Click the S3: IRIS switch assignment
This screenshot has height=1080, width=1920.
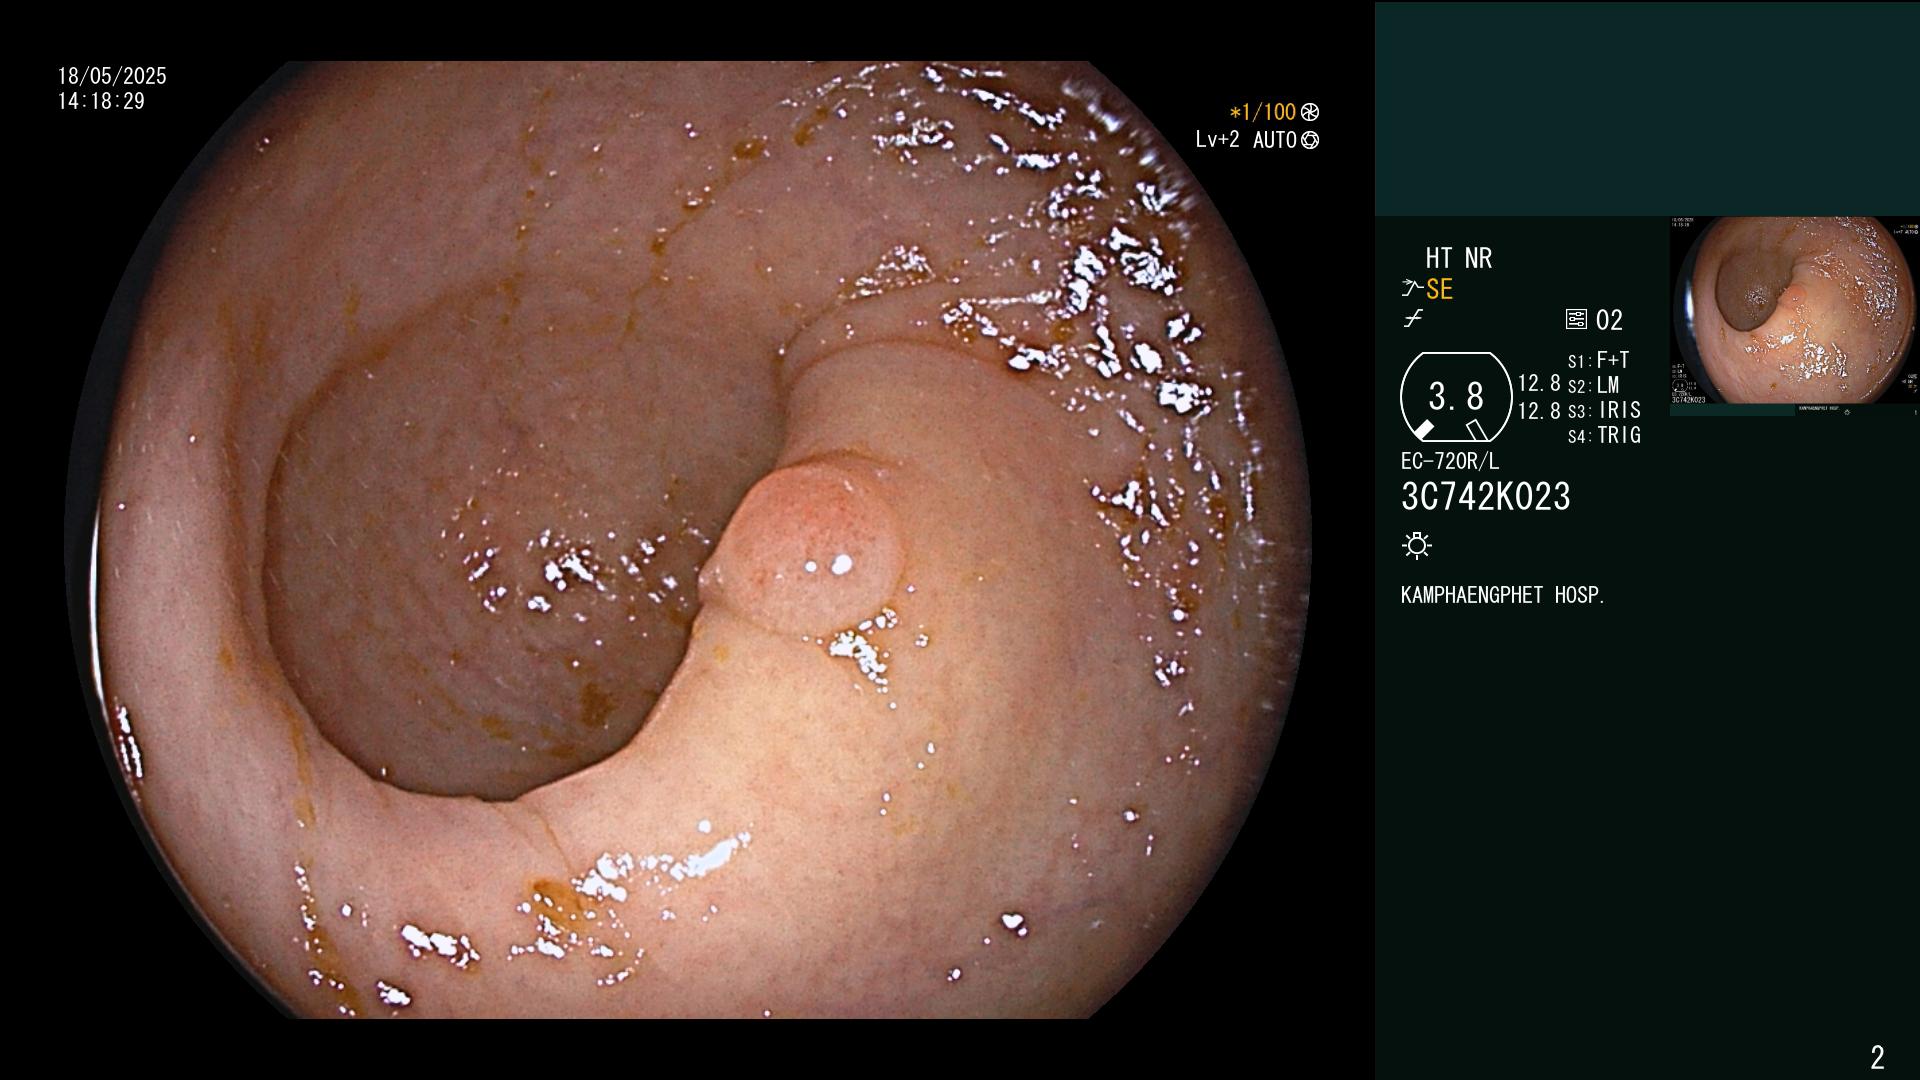coord(1604,410)
